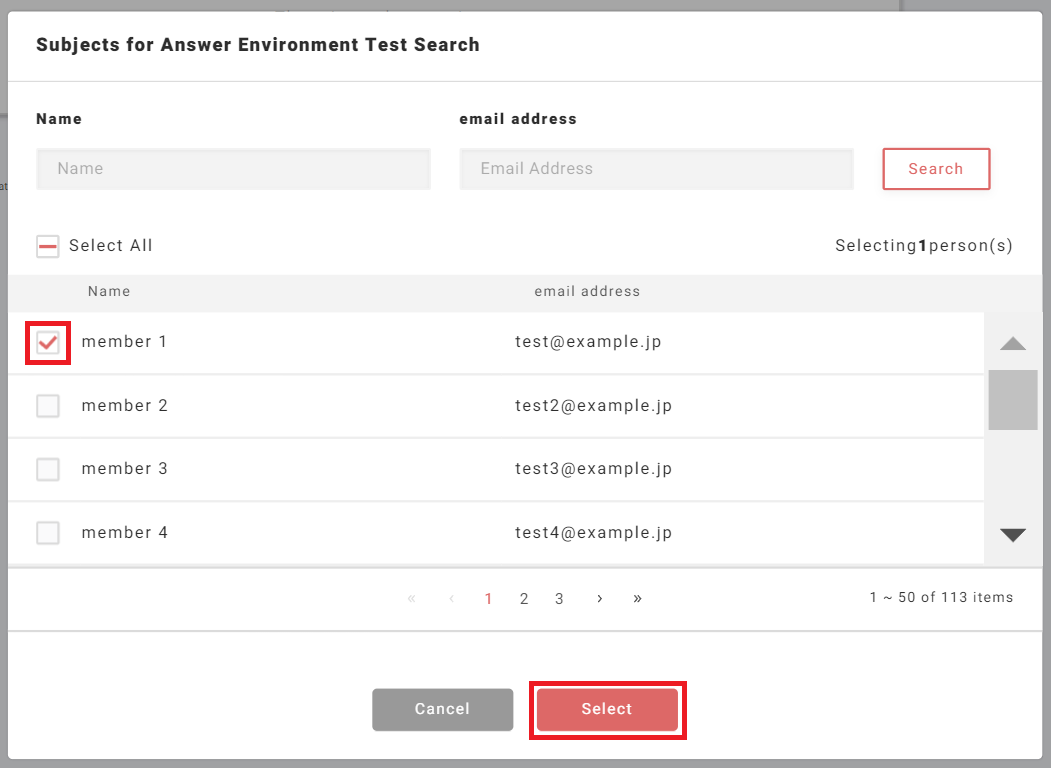Click the member list scrollbar thumb

pos(1013,399)
